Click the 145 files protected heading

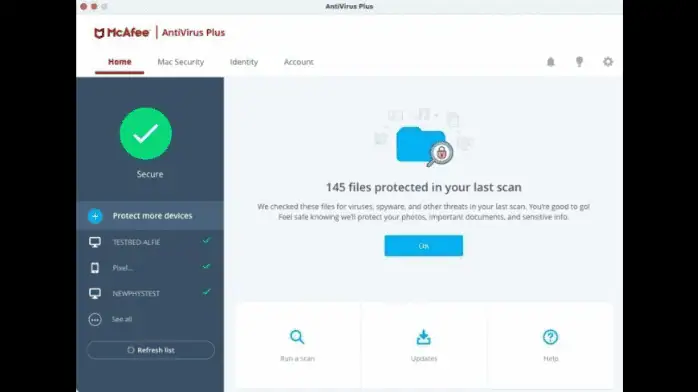click(423, 187)
